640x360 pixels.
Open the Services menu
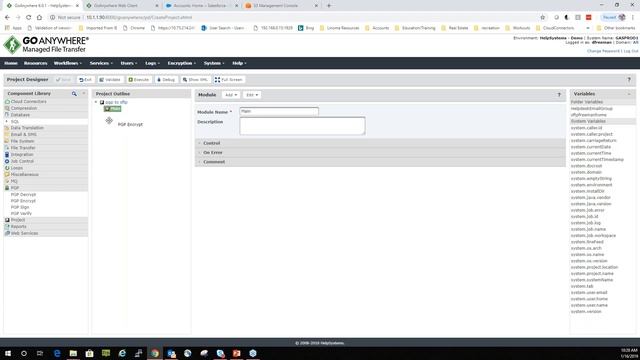point(101,63)
